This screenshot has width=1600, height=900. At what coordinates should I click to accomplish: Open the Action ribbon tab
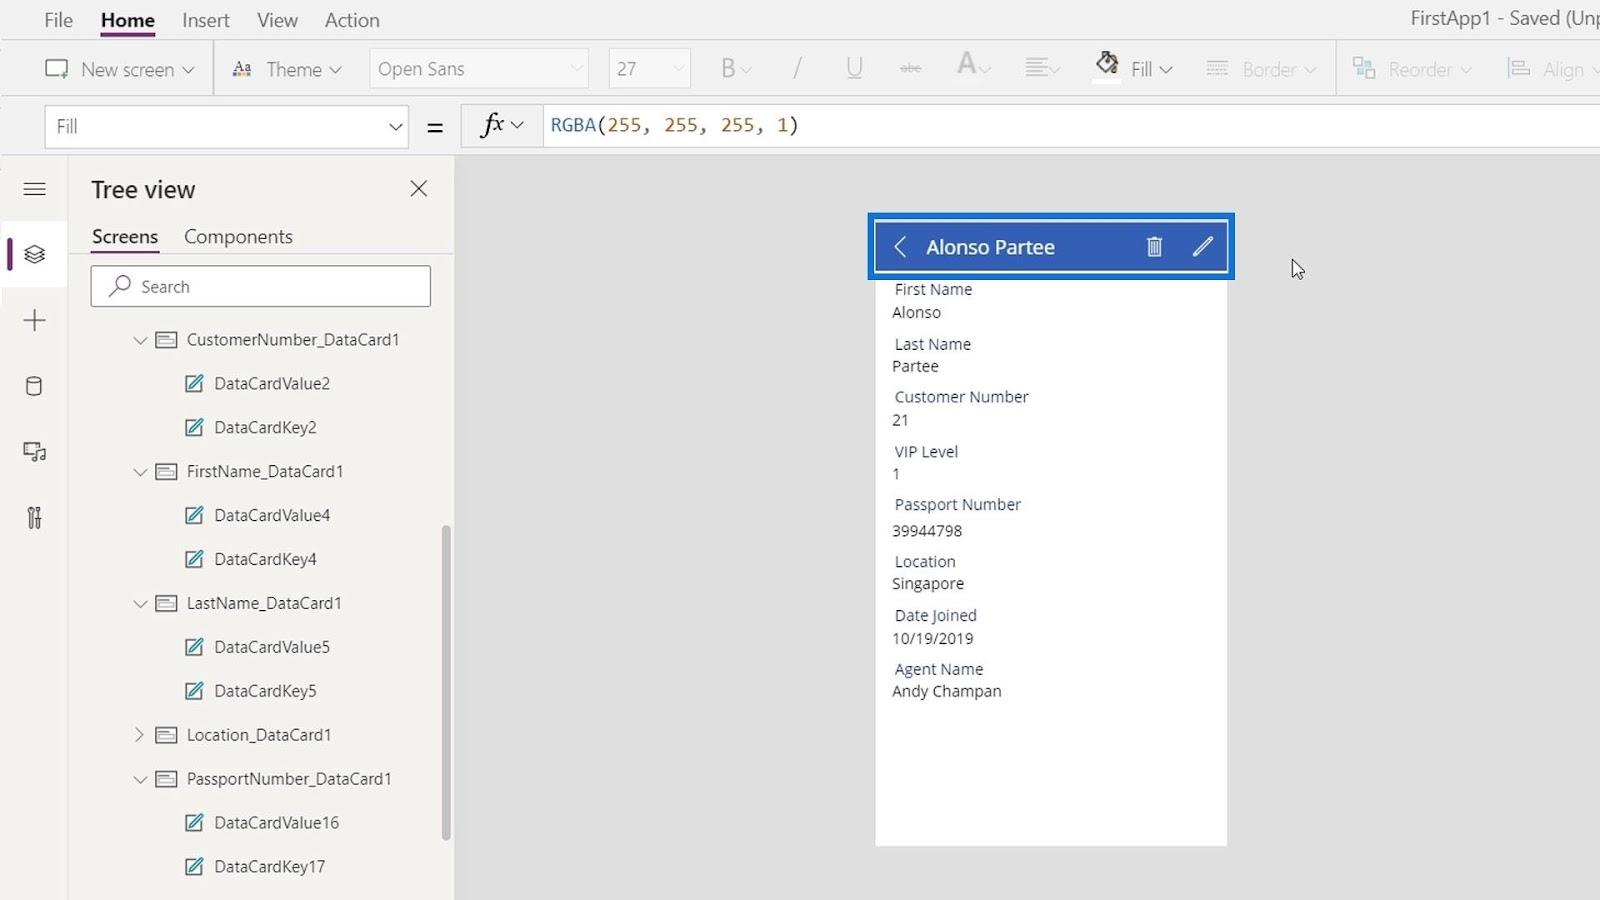[x=352, y=20]
